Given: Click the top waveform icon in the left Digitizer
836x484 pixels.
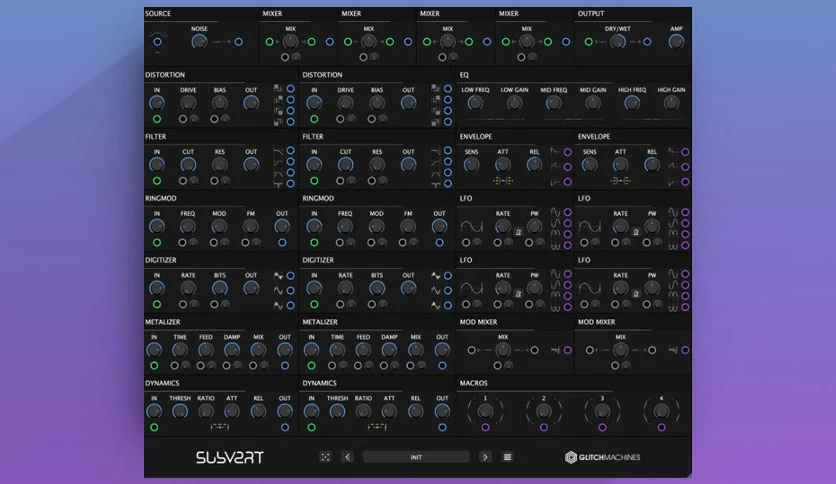Looking at the screenshot, I should tap(278, 276).
